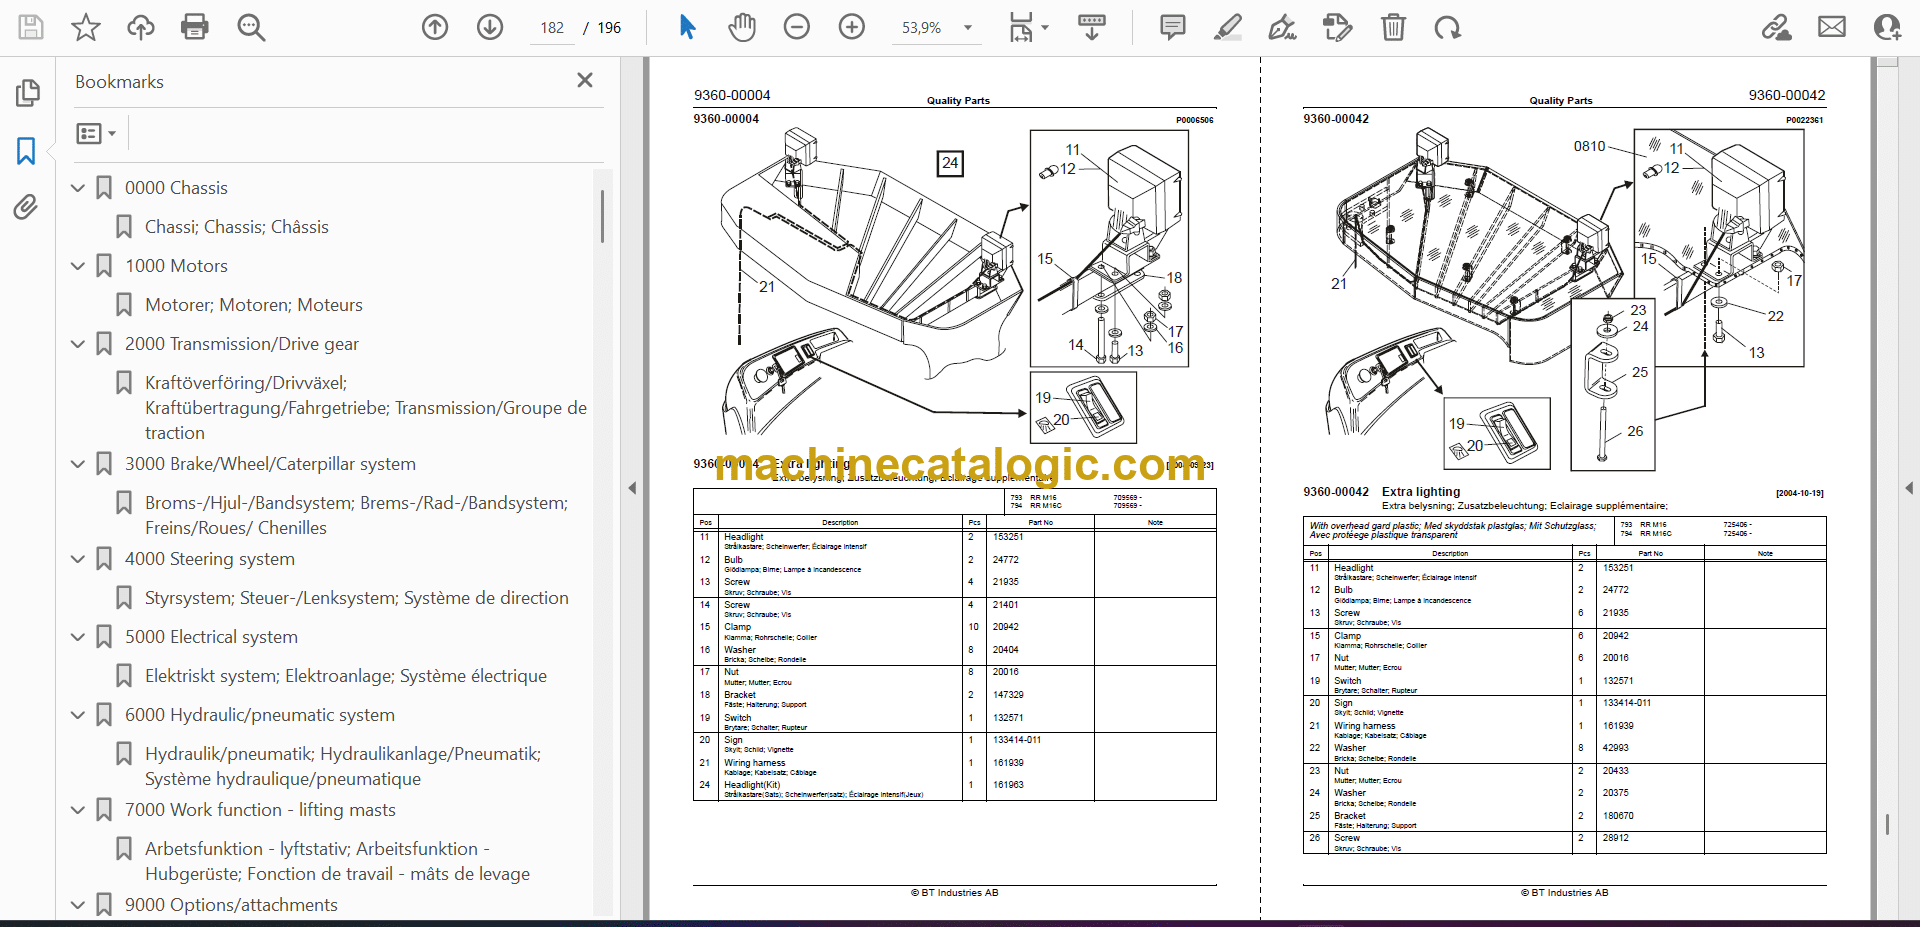This screenshot has width=1920, height=927.
Task: Send the file by email
Action: tap(1832, 27)
